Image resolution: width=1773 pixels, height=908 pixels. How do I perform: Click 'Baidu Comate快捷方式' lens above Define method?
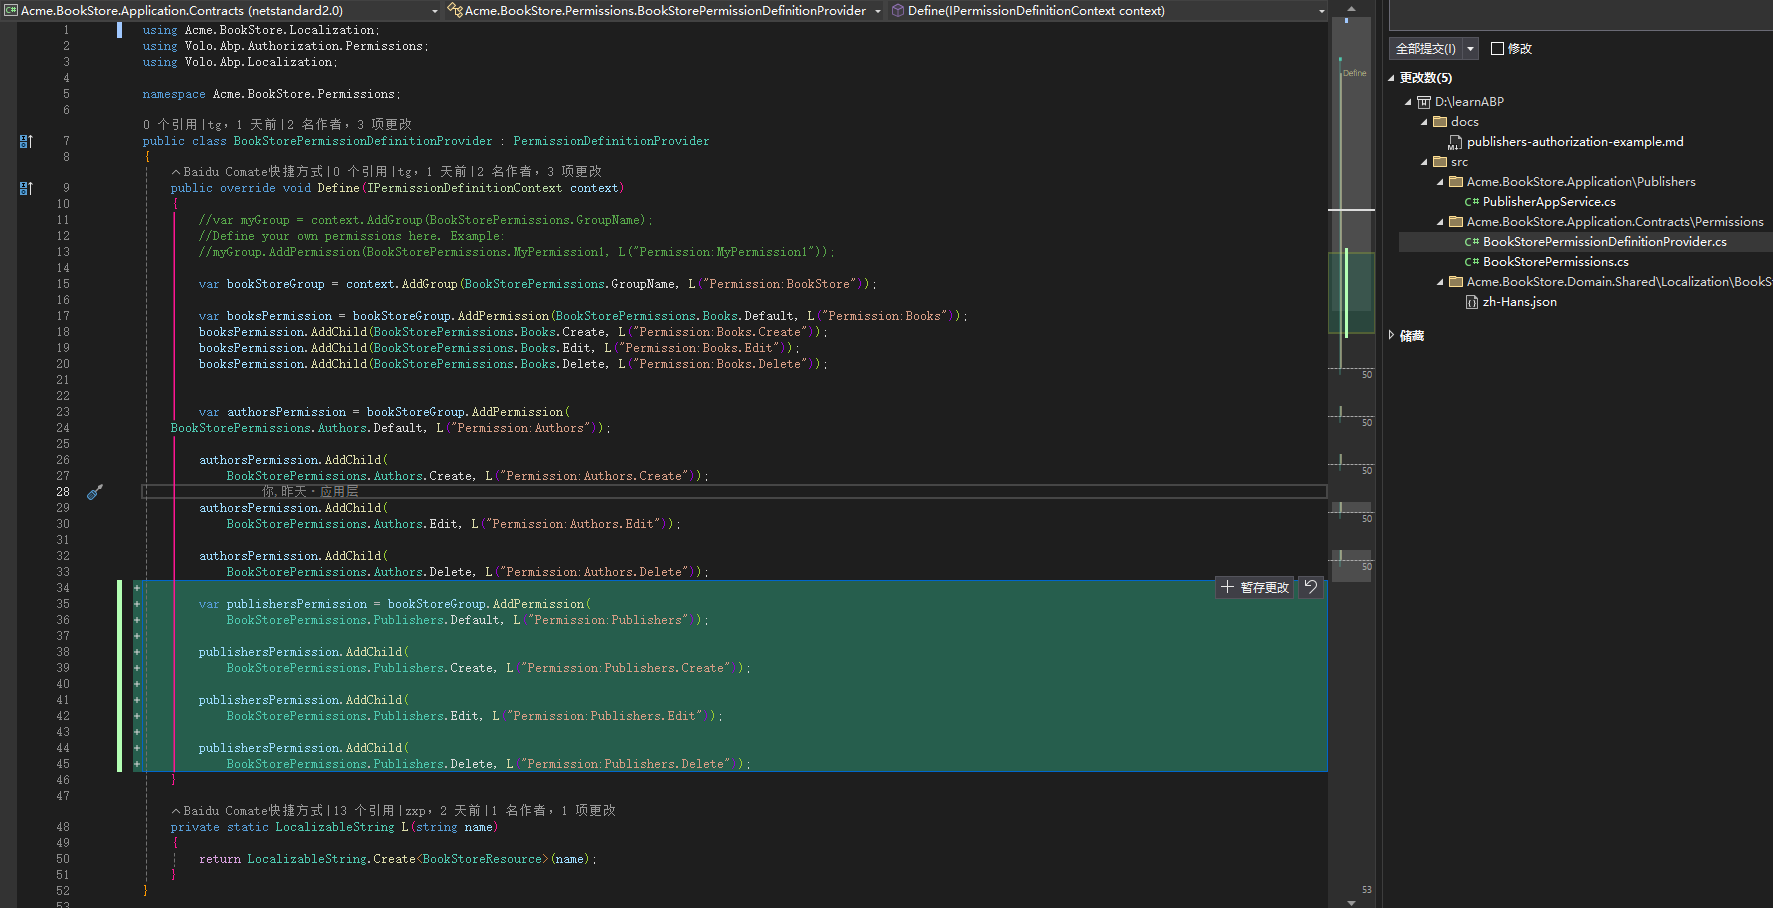tap(254, 172)
